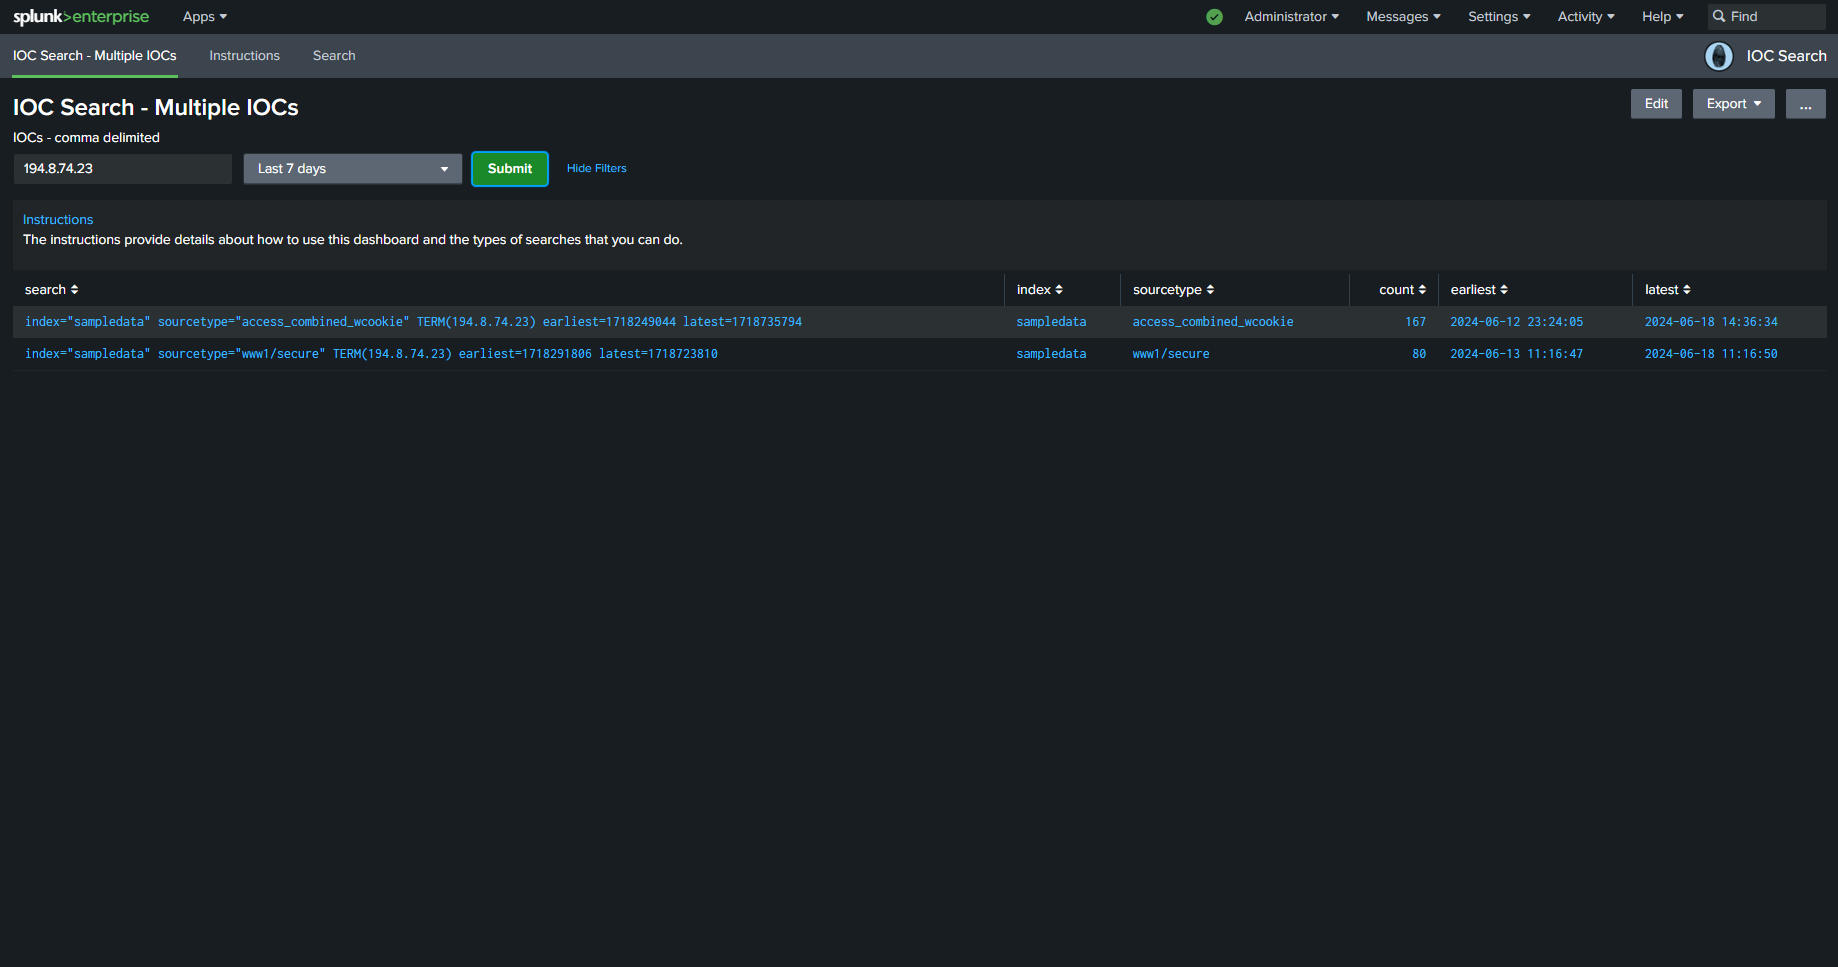
Task: Click the Hide Filters link
Action: [x=597, y=168]
